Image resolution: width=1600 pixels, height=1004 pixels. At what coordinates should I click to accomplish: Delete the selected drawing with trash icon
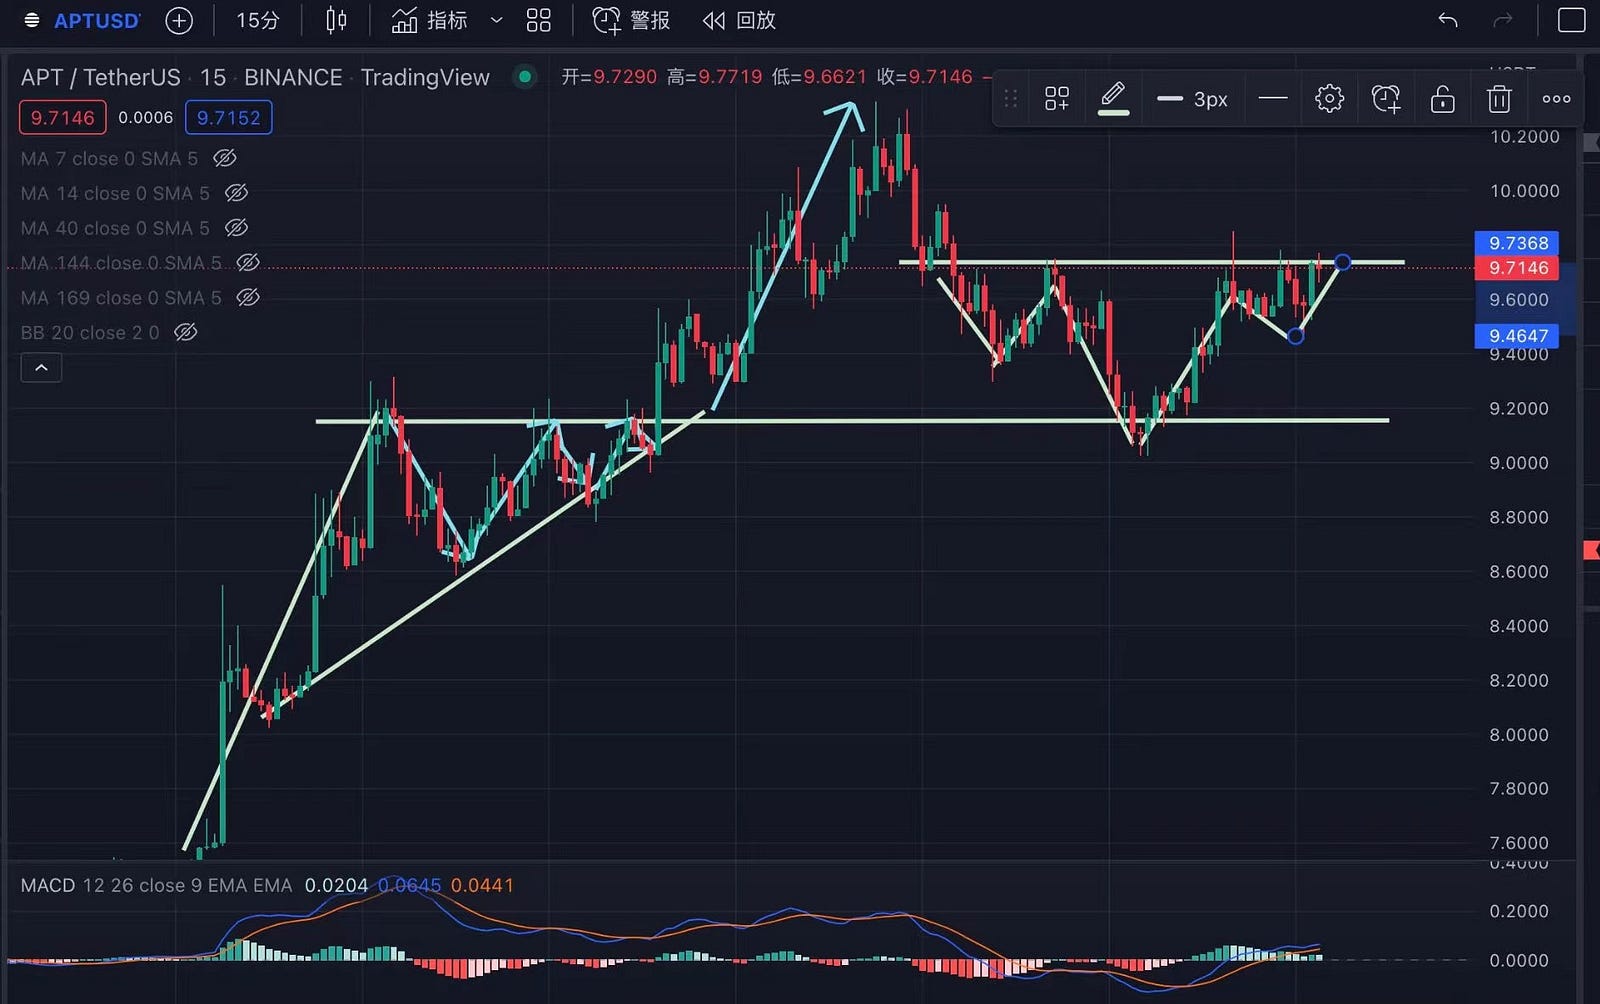tap(1498, 99)
